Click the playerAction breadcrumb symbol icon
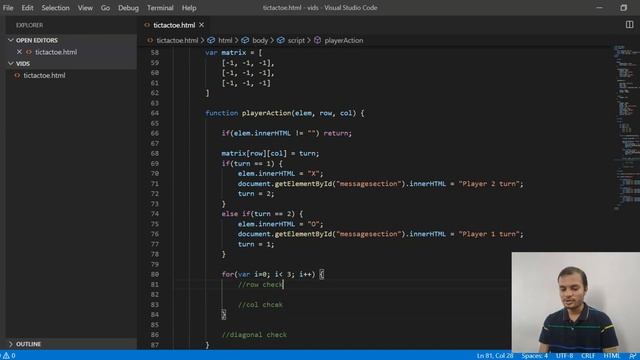This screenshot has height=360, width=640. (318, 40)
